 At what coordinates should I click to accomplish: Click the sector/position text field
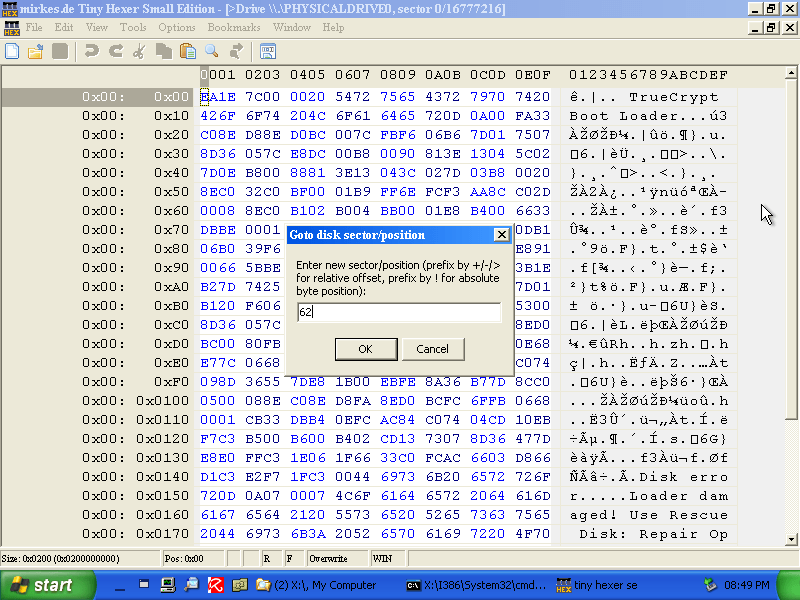(398, 312)
